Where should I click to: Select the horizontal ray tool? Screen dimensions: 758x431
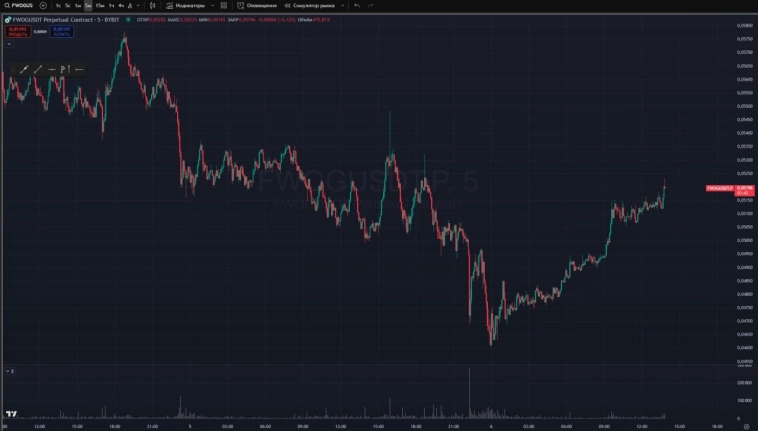tap(52, 70)
